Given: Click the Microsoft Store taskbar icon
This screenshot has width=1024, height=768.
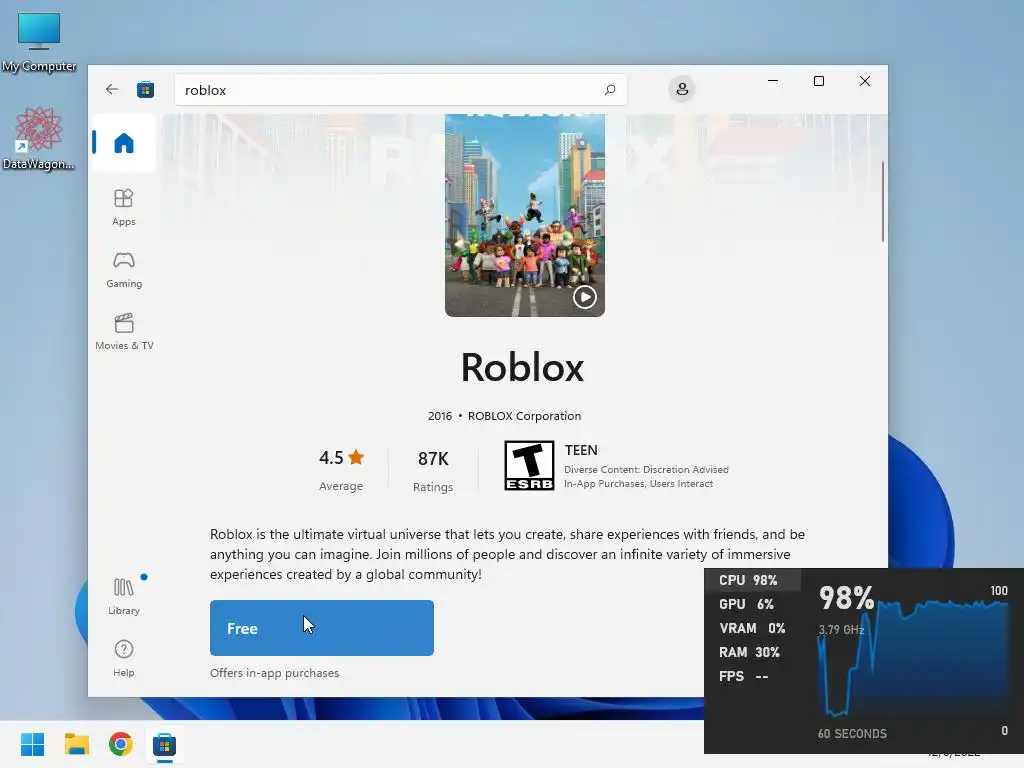Looking at the screenshot, I should [165, 744].
